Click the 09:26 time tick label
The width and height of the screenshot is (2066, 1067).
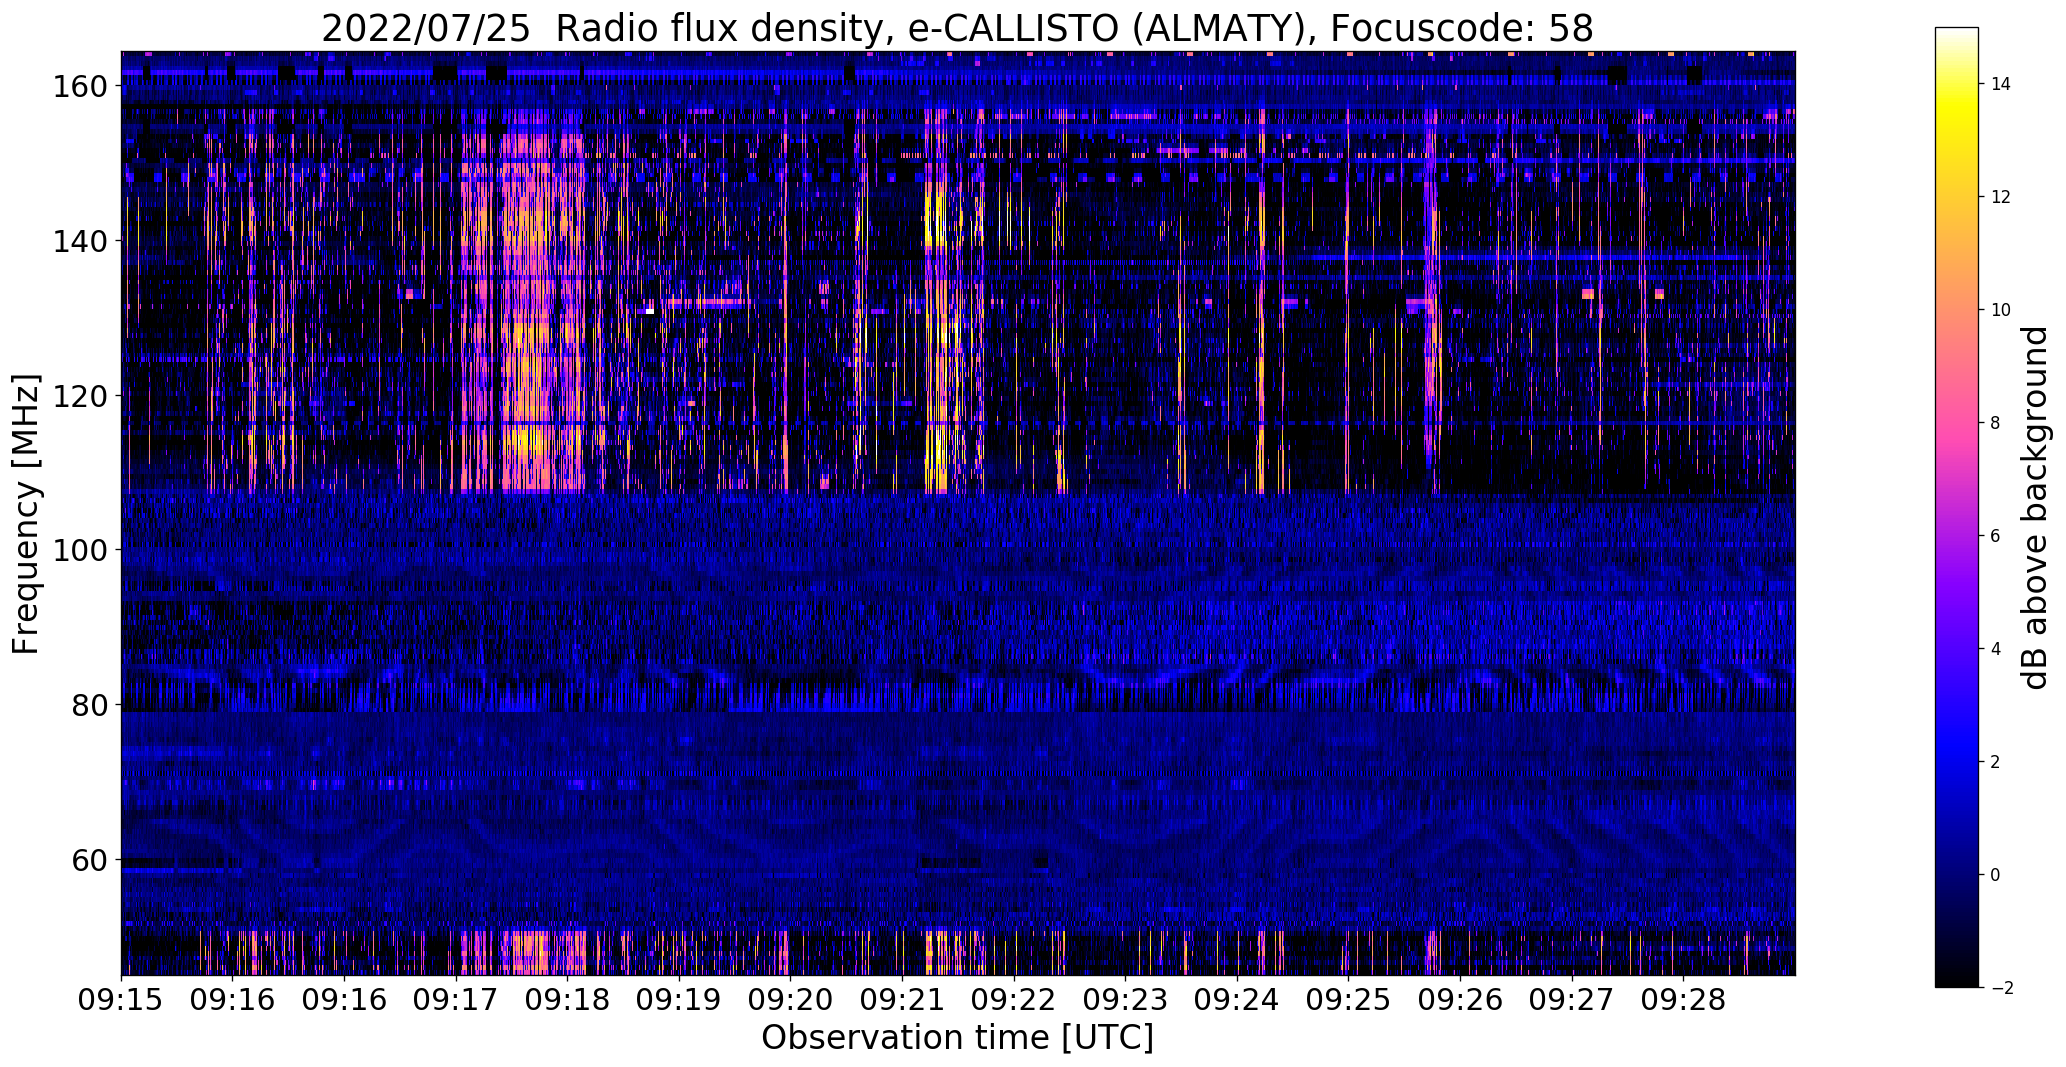point(1460,1000)
